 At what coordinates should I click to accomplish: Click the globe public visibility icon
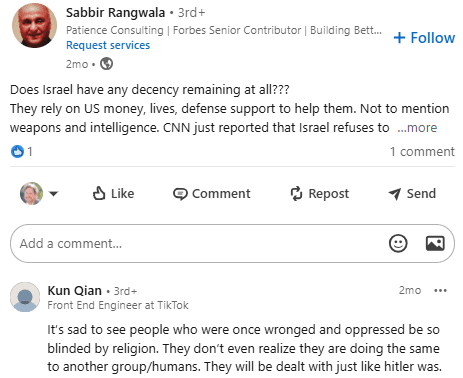point(106,64)
